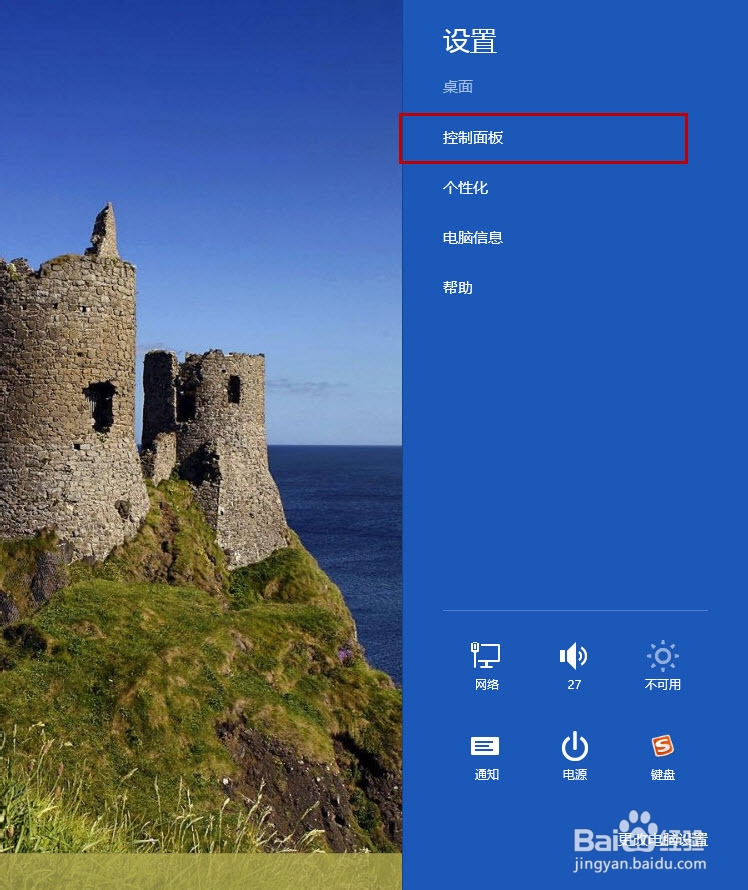Open the 通知 notifications icon
Image resolution: width=748 pixels, height=890 pixels.
point(486,757)
